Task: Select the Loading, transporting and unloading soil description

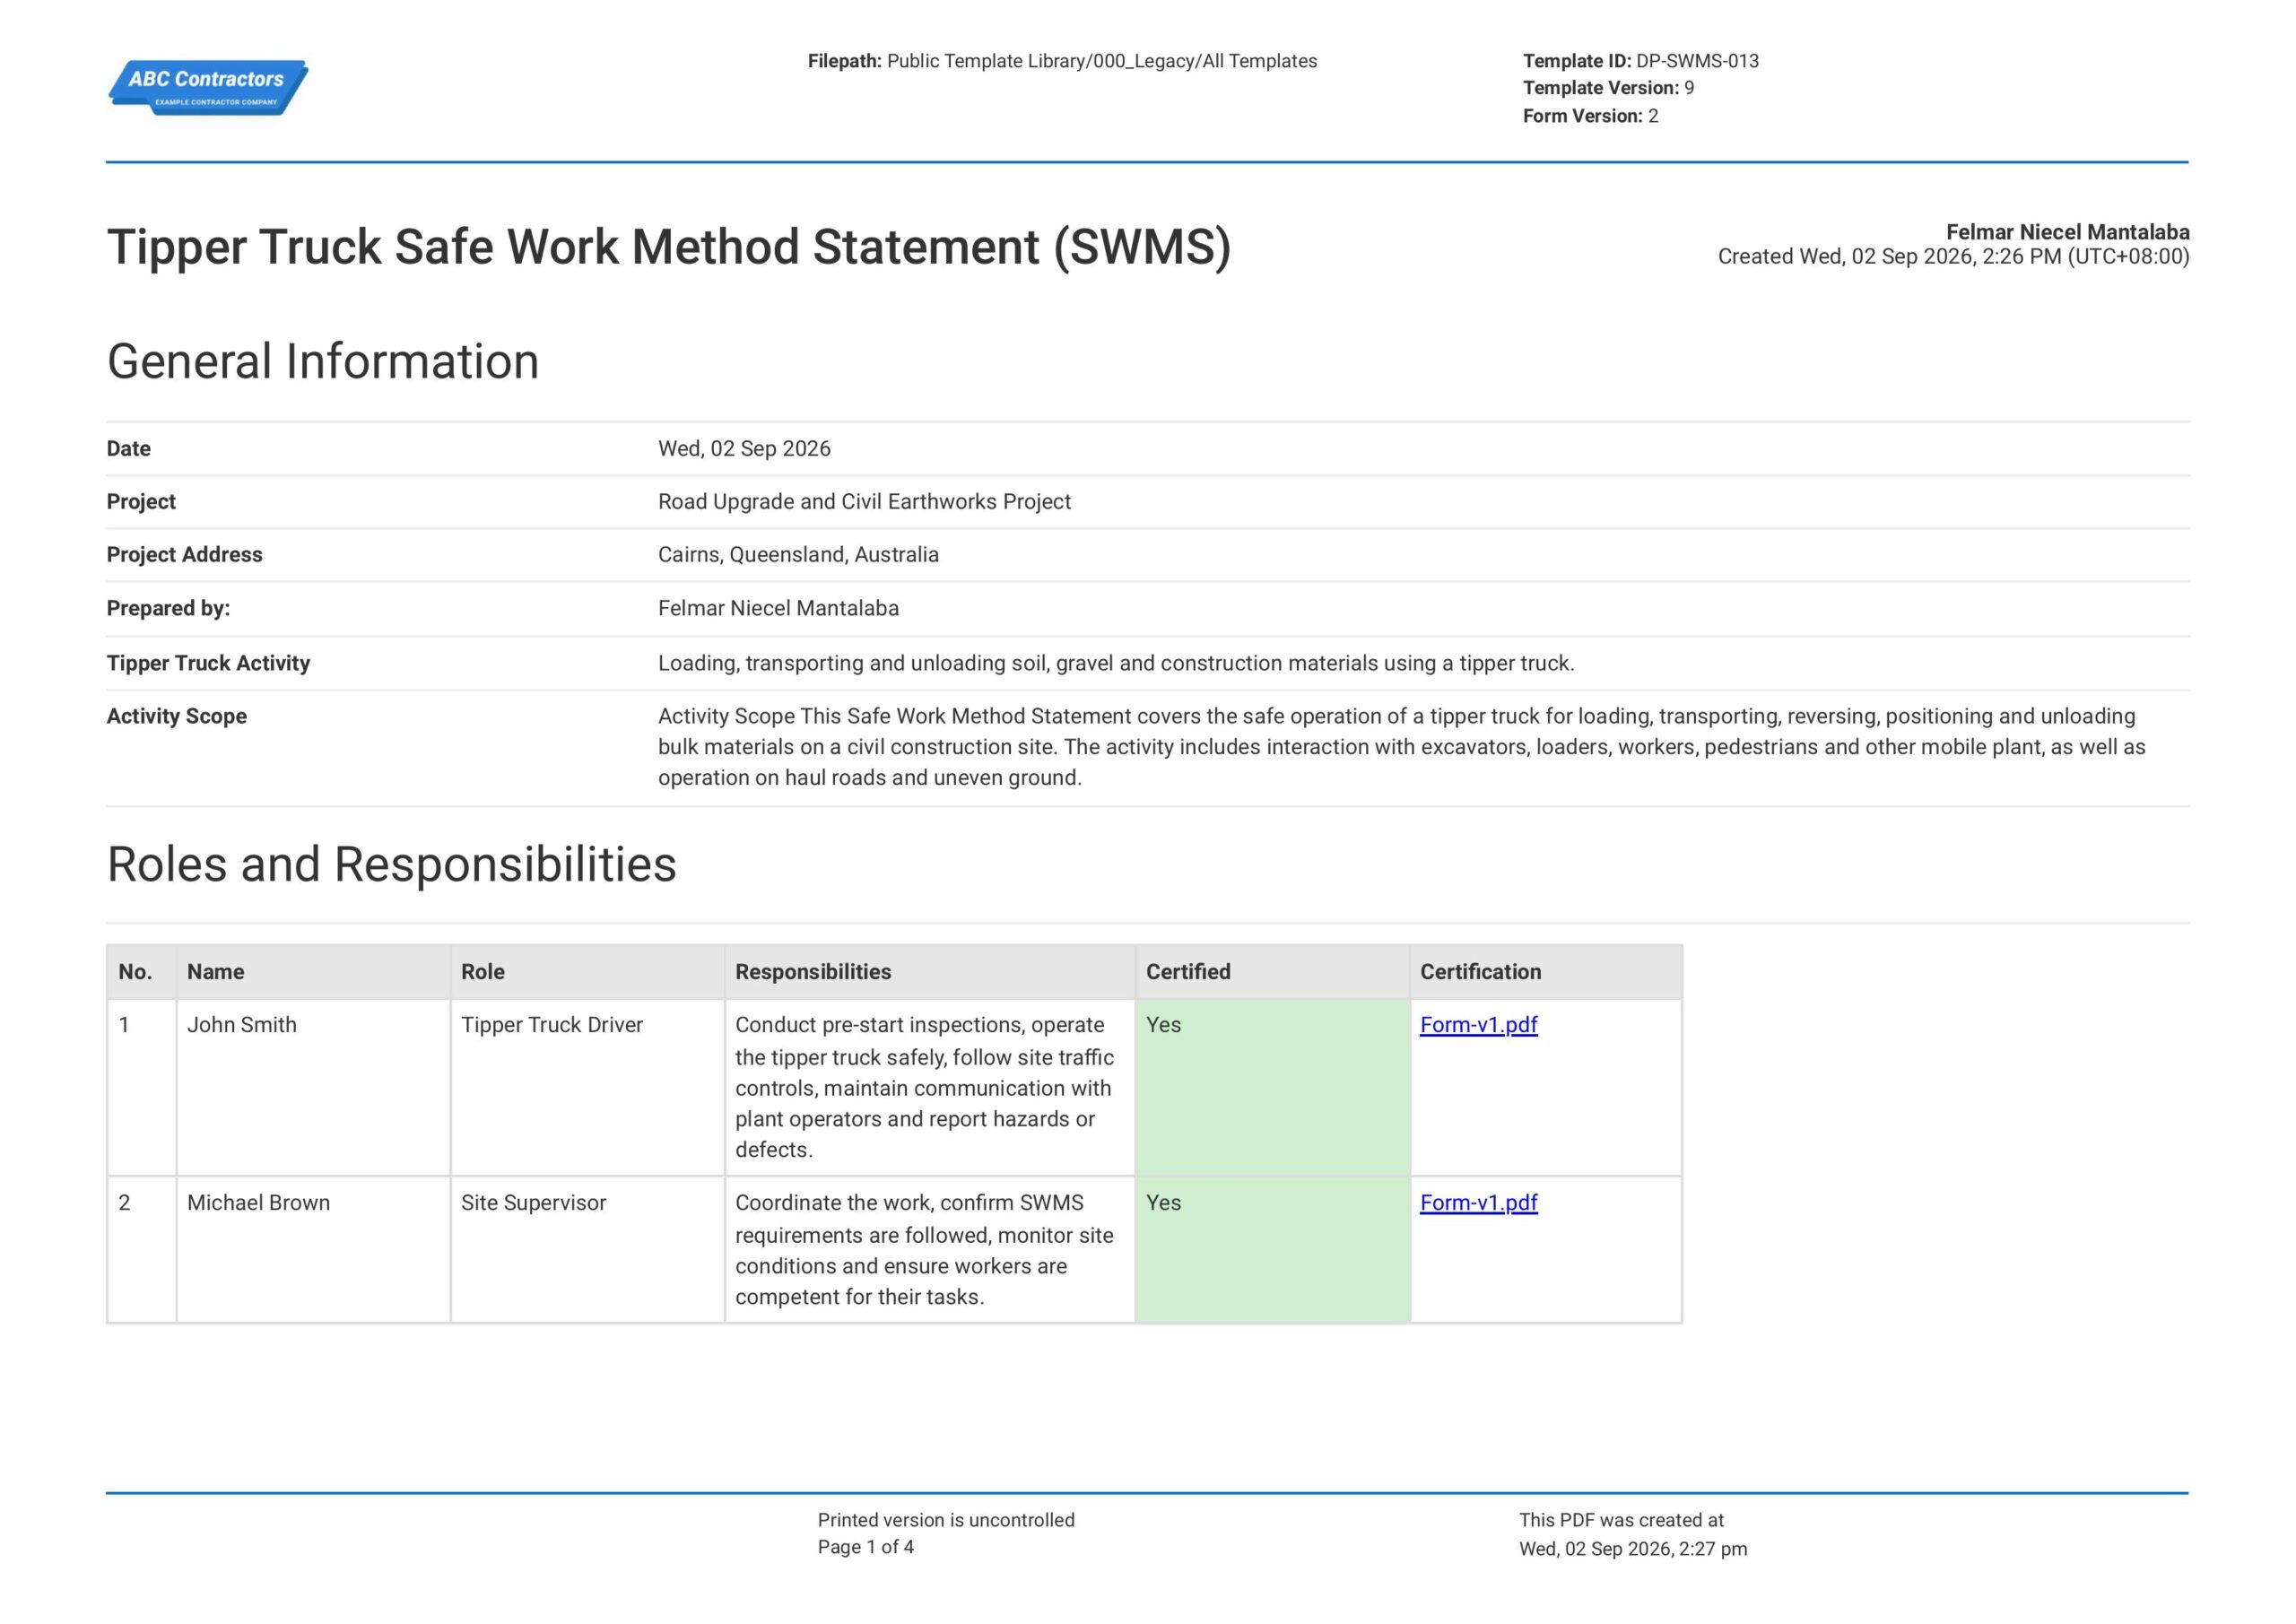Action: click(x=1116, y=664)
